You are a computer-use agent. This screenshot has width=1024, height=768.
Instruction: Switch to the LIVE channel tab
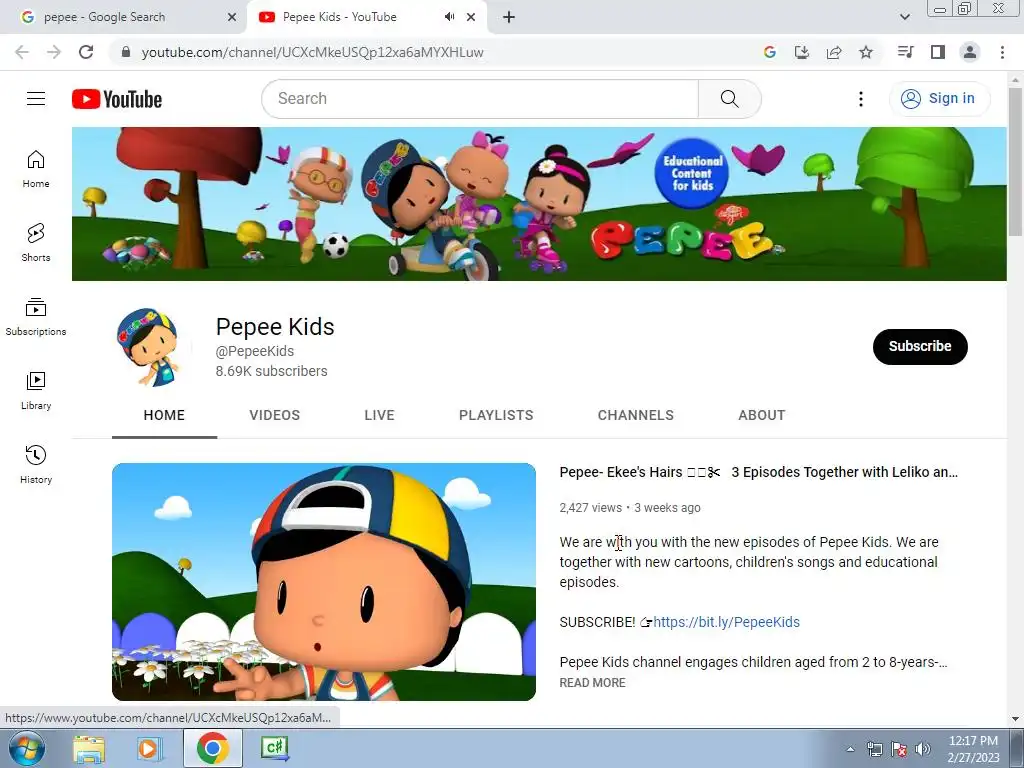pyautogui.click(x=379, y=415)
